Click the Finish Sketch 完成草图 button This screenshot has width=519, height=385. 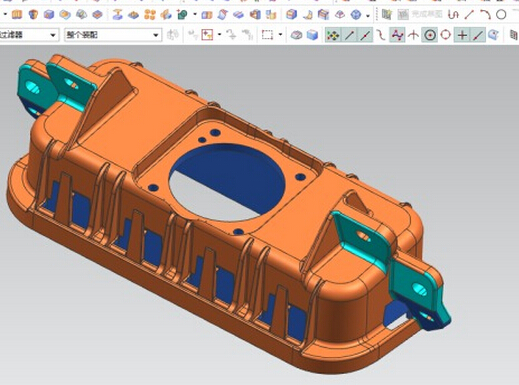[x=420, y=14]
